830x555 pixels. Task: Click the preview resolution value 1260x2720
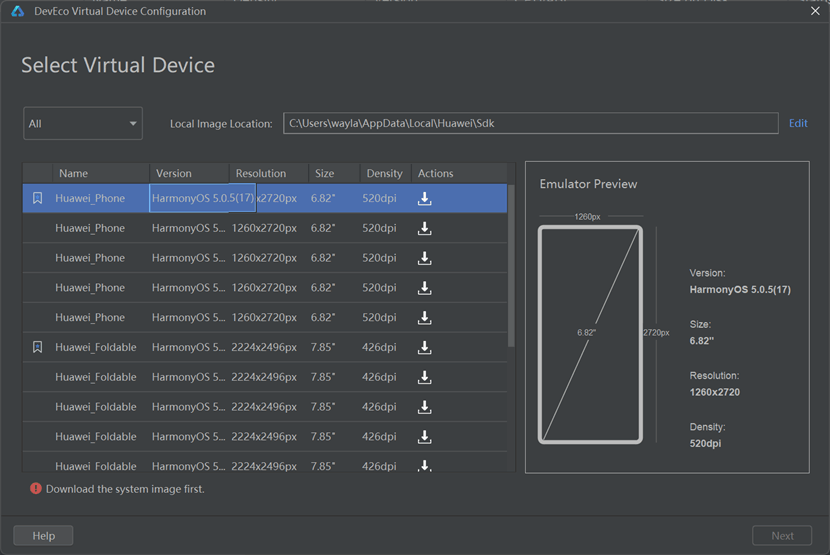point(715,392)
